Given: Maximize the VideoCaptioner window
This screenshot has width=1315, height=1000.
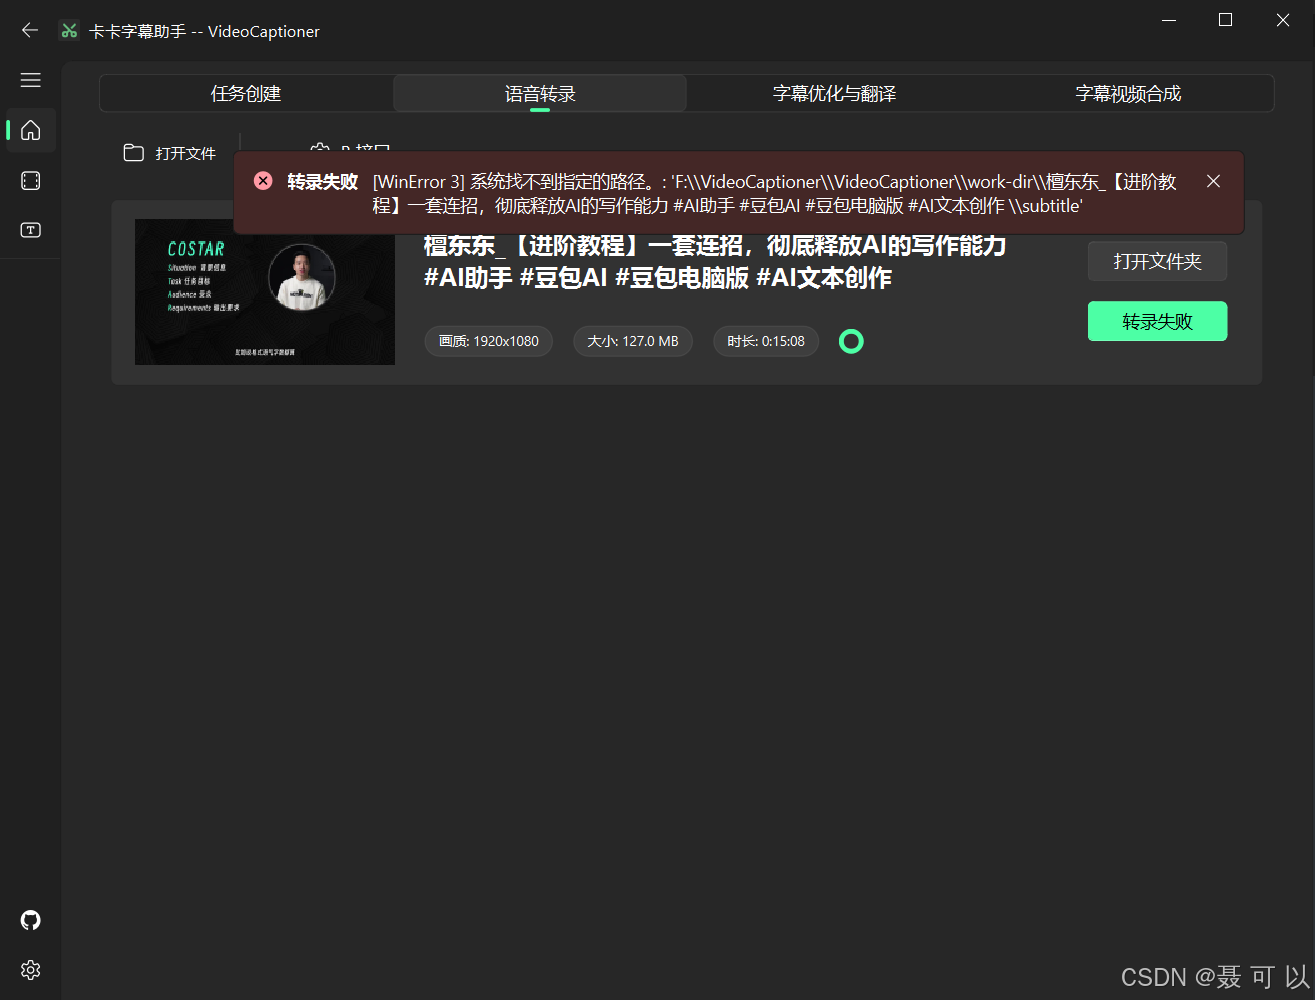Looking at the screenshot, I should [1226, 20].
